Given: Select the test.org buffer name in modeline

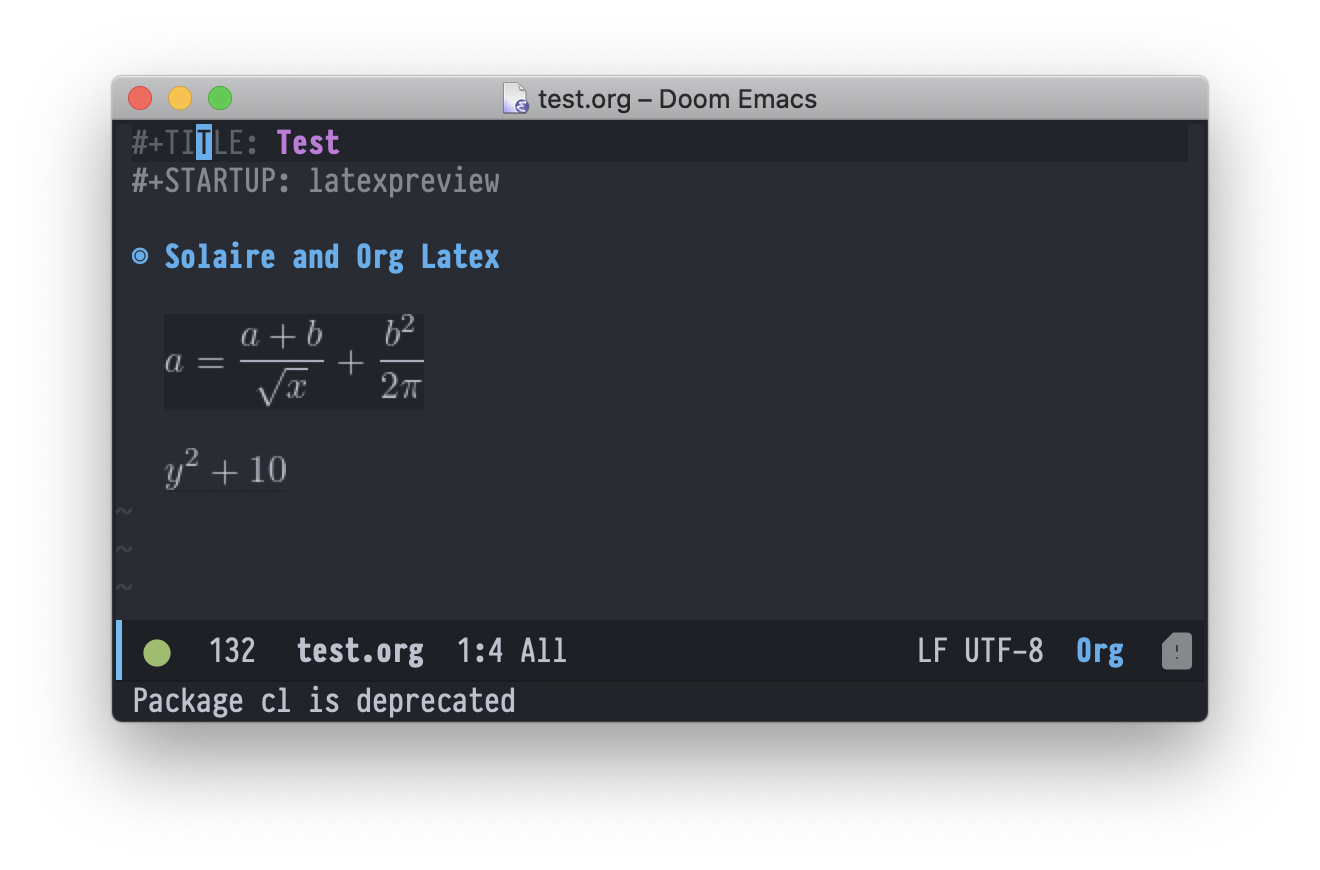Looking at the screenshot, I should (359, 651).
